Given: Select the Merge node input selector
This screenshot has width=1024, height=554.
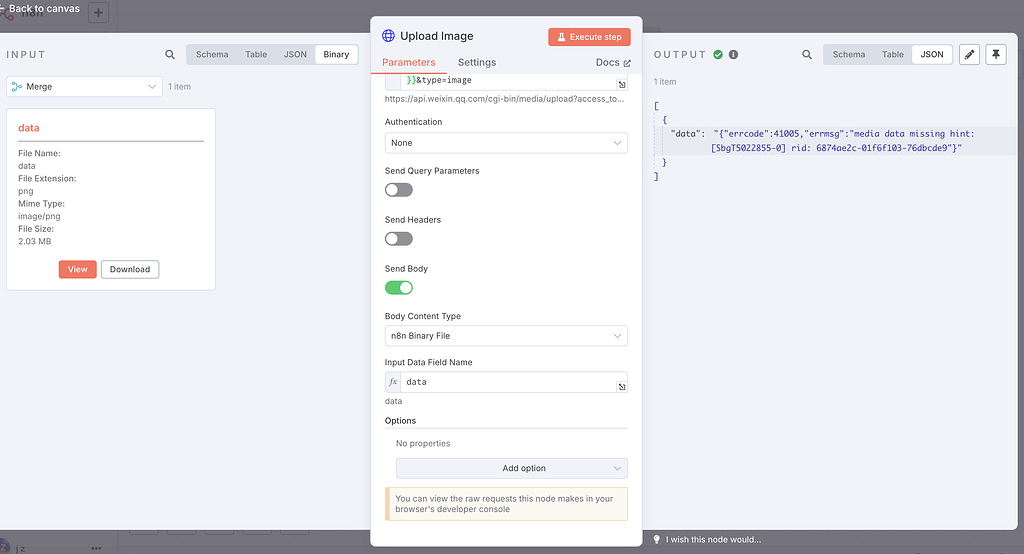Looking at the screenshot, I should point(84,87).
